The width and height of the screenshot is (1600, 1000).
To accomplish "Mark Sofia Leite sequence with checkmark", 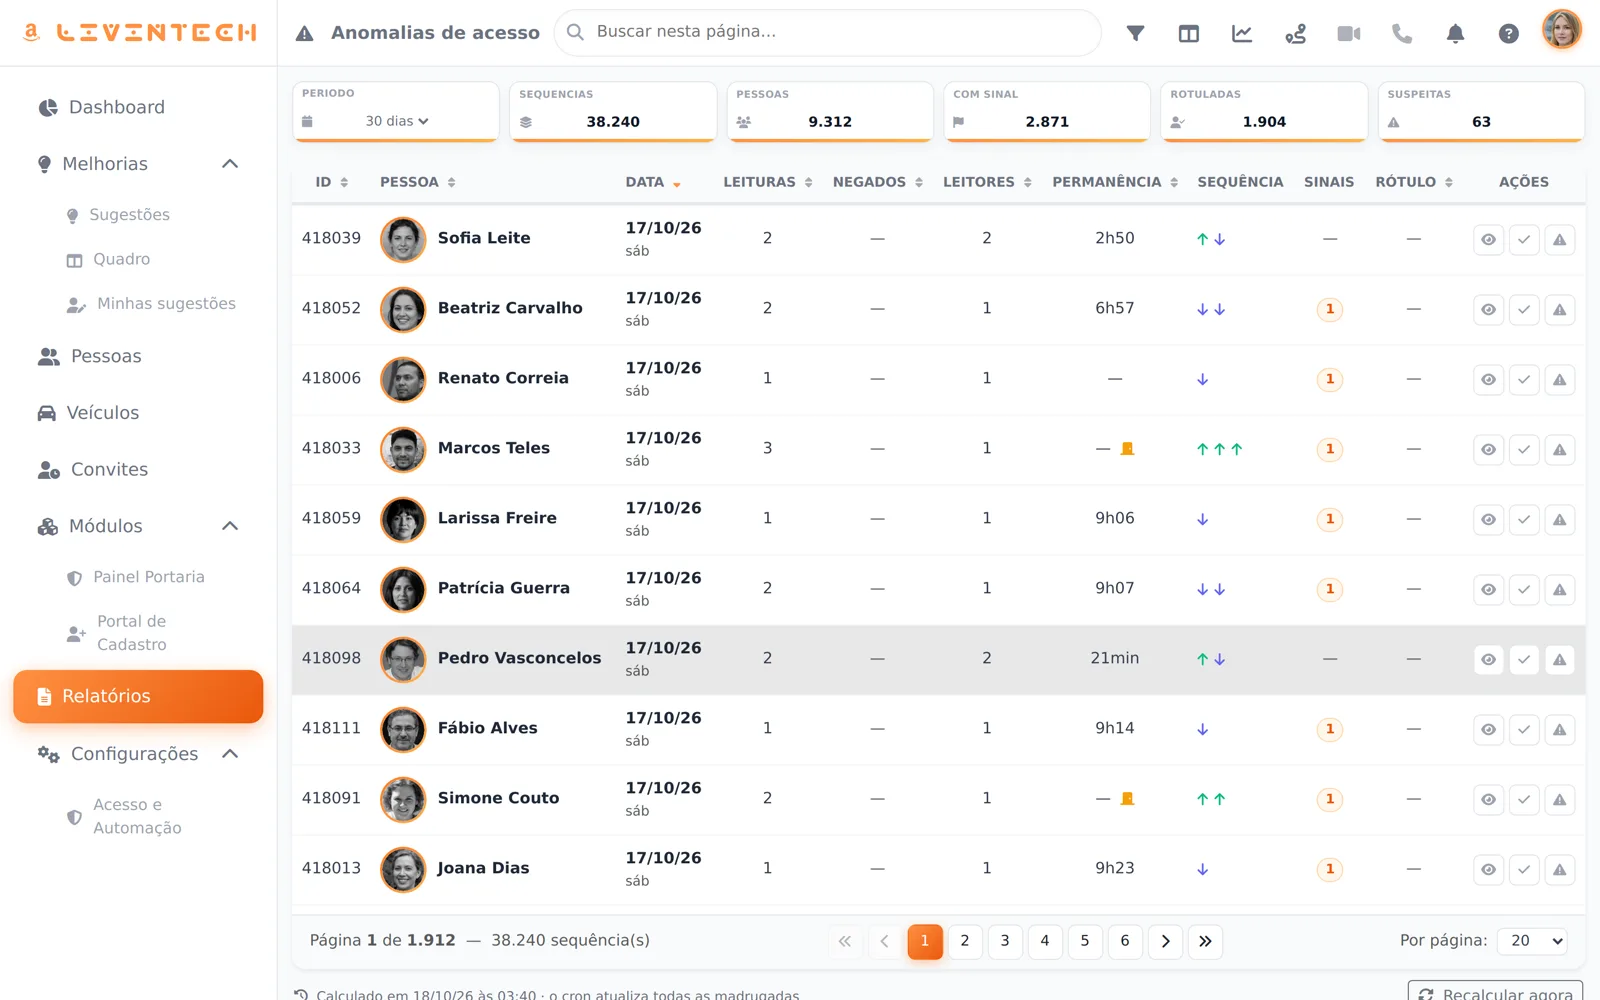I will [x=1524, y=239].
